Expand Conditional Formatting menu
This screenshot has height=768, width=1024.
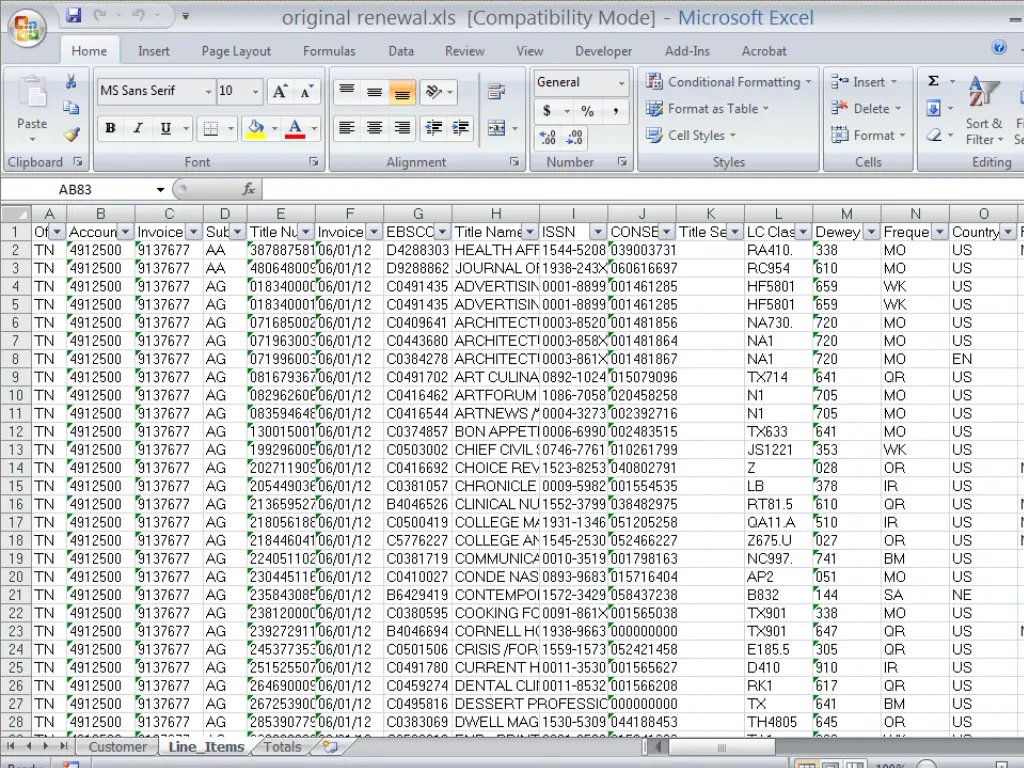click(728, 82)
